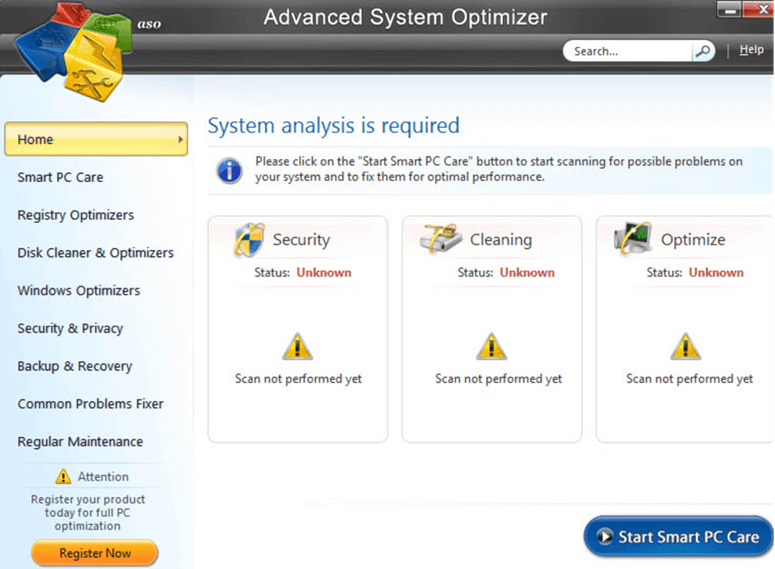
Task: Click the Register Now button
Action: pyautogui.click(x=95, y=553)
